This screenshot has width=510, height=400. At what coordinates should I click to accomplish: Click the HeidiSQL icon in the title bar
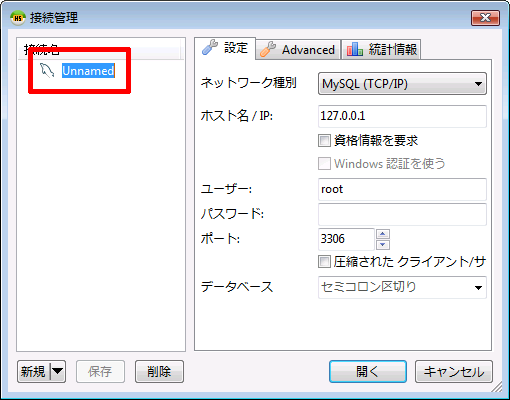pyautogui.click(x=18, y=17)
